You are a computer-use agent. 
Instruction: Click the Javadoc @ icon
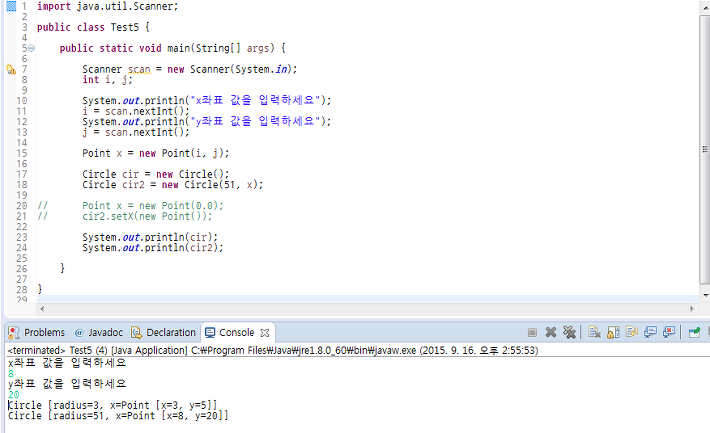click(x=79, y=333)
